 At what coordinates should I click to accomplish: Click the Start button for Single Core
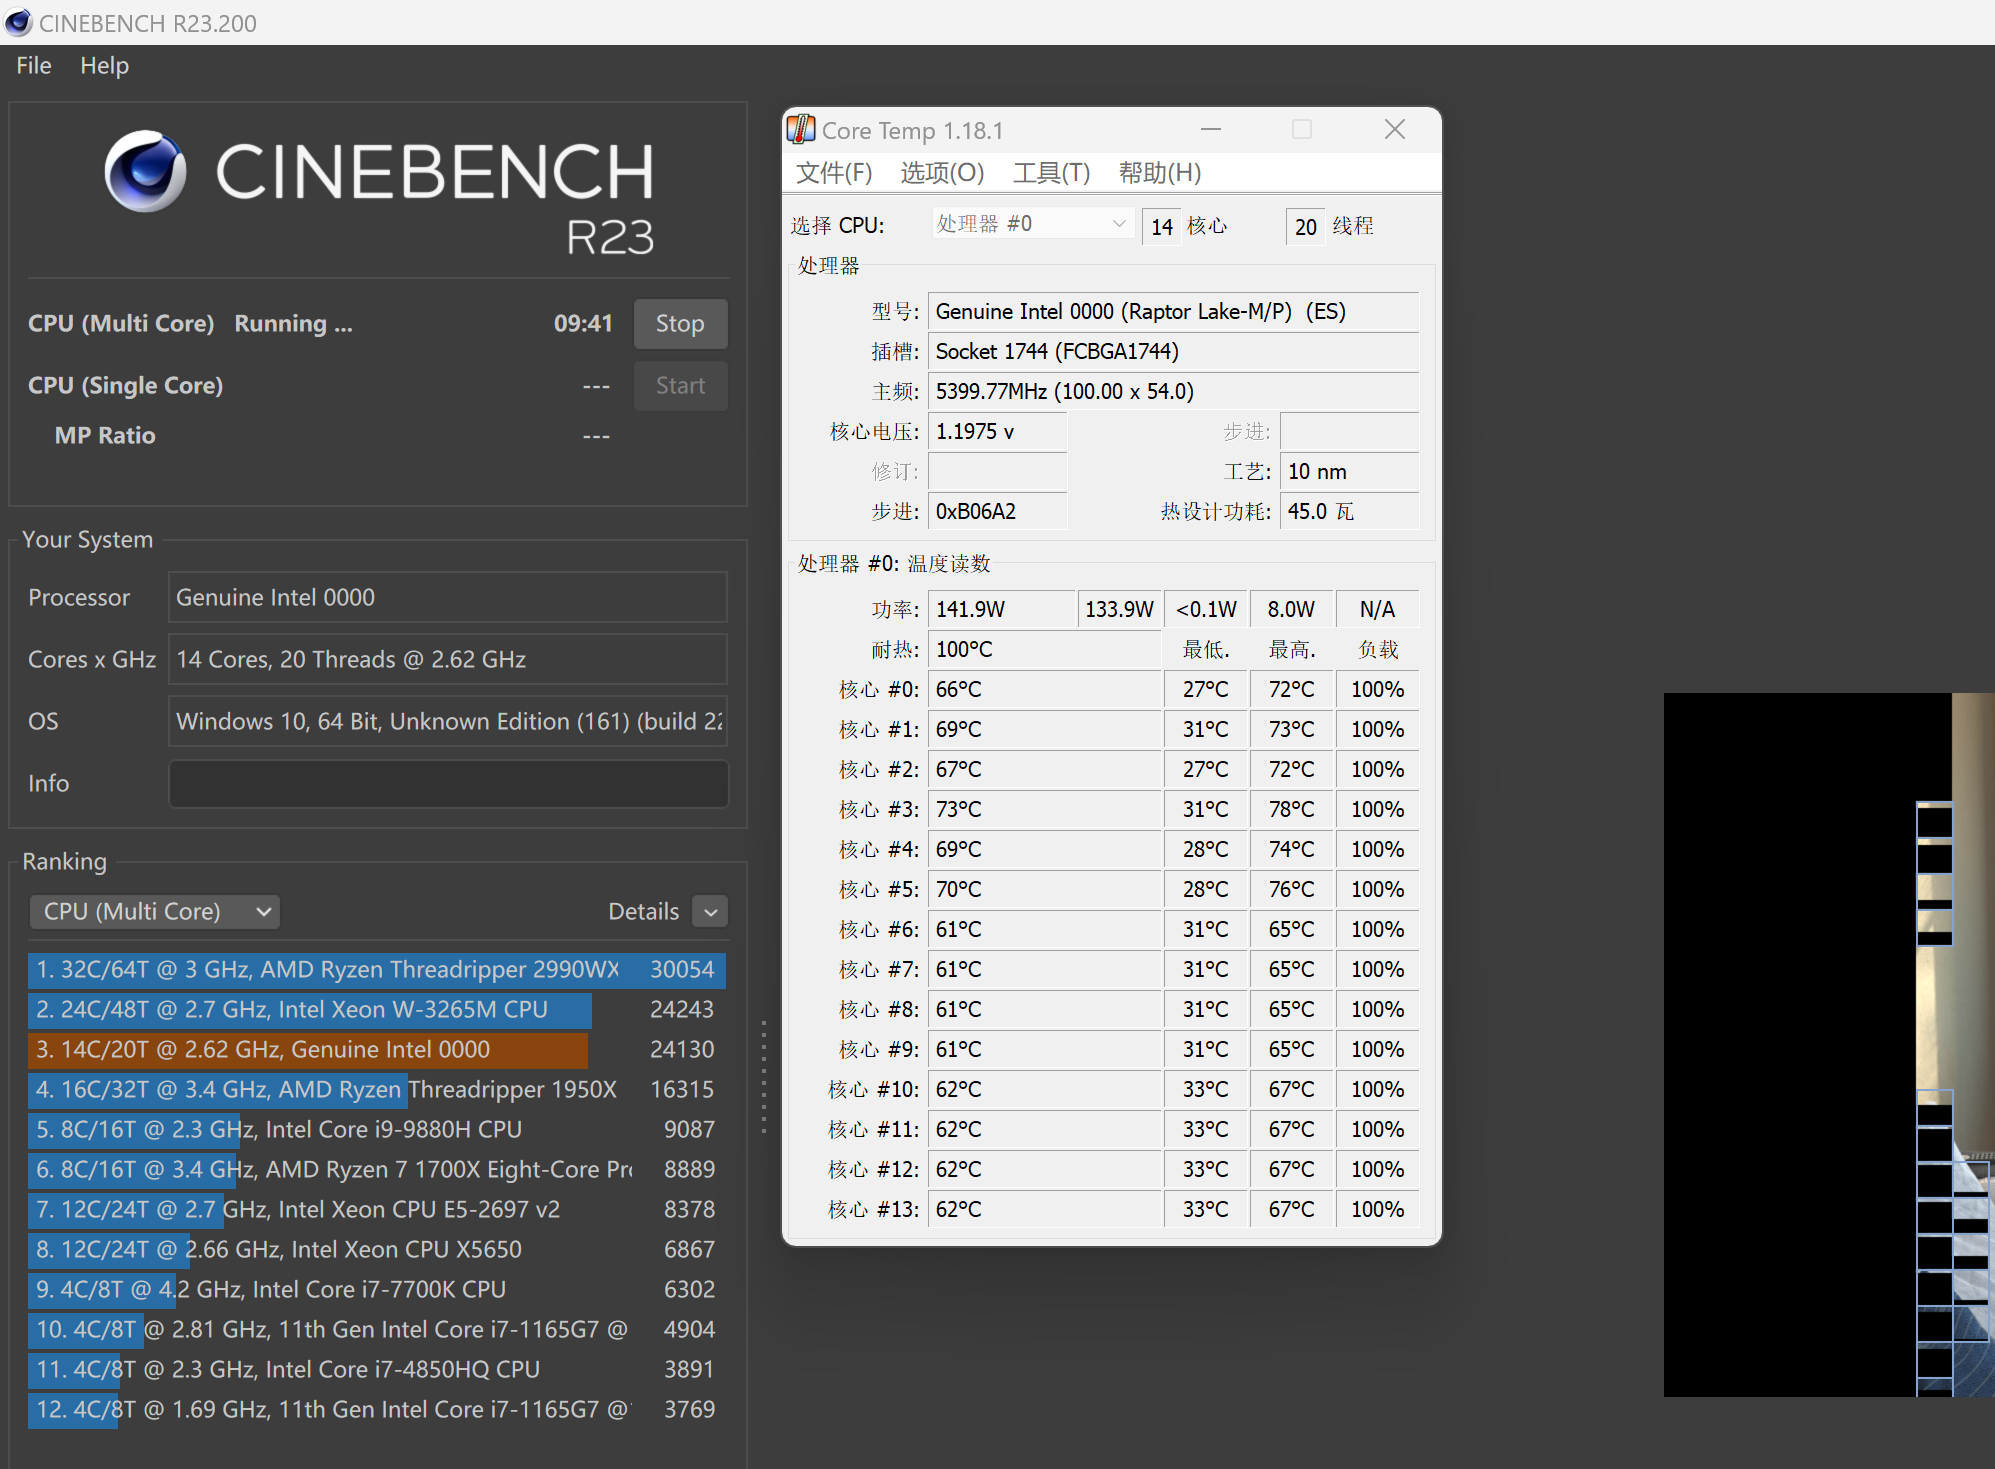coord(680,386)
